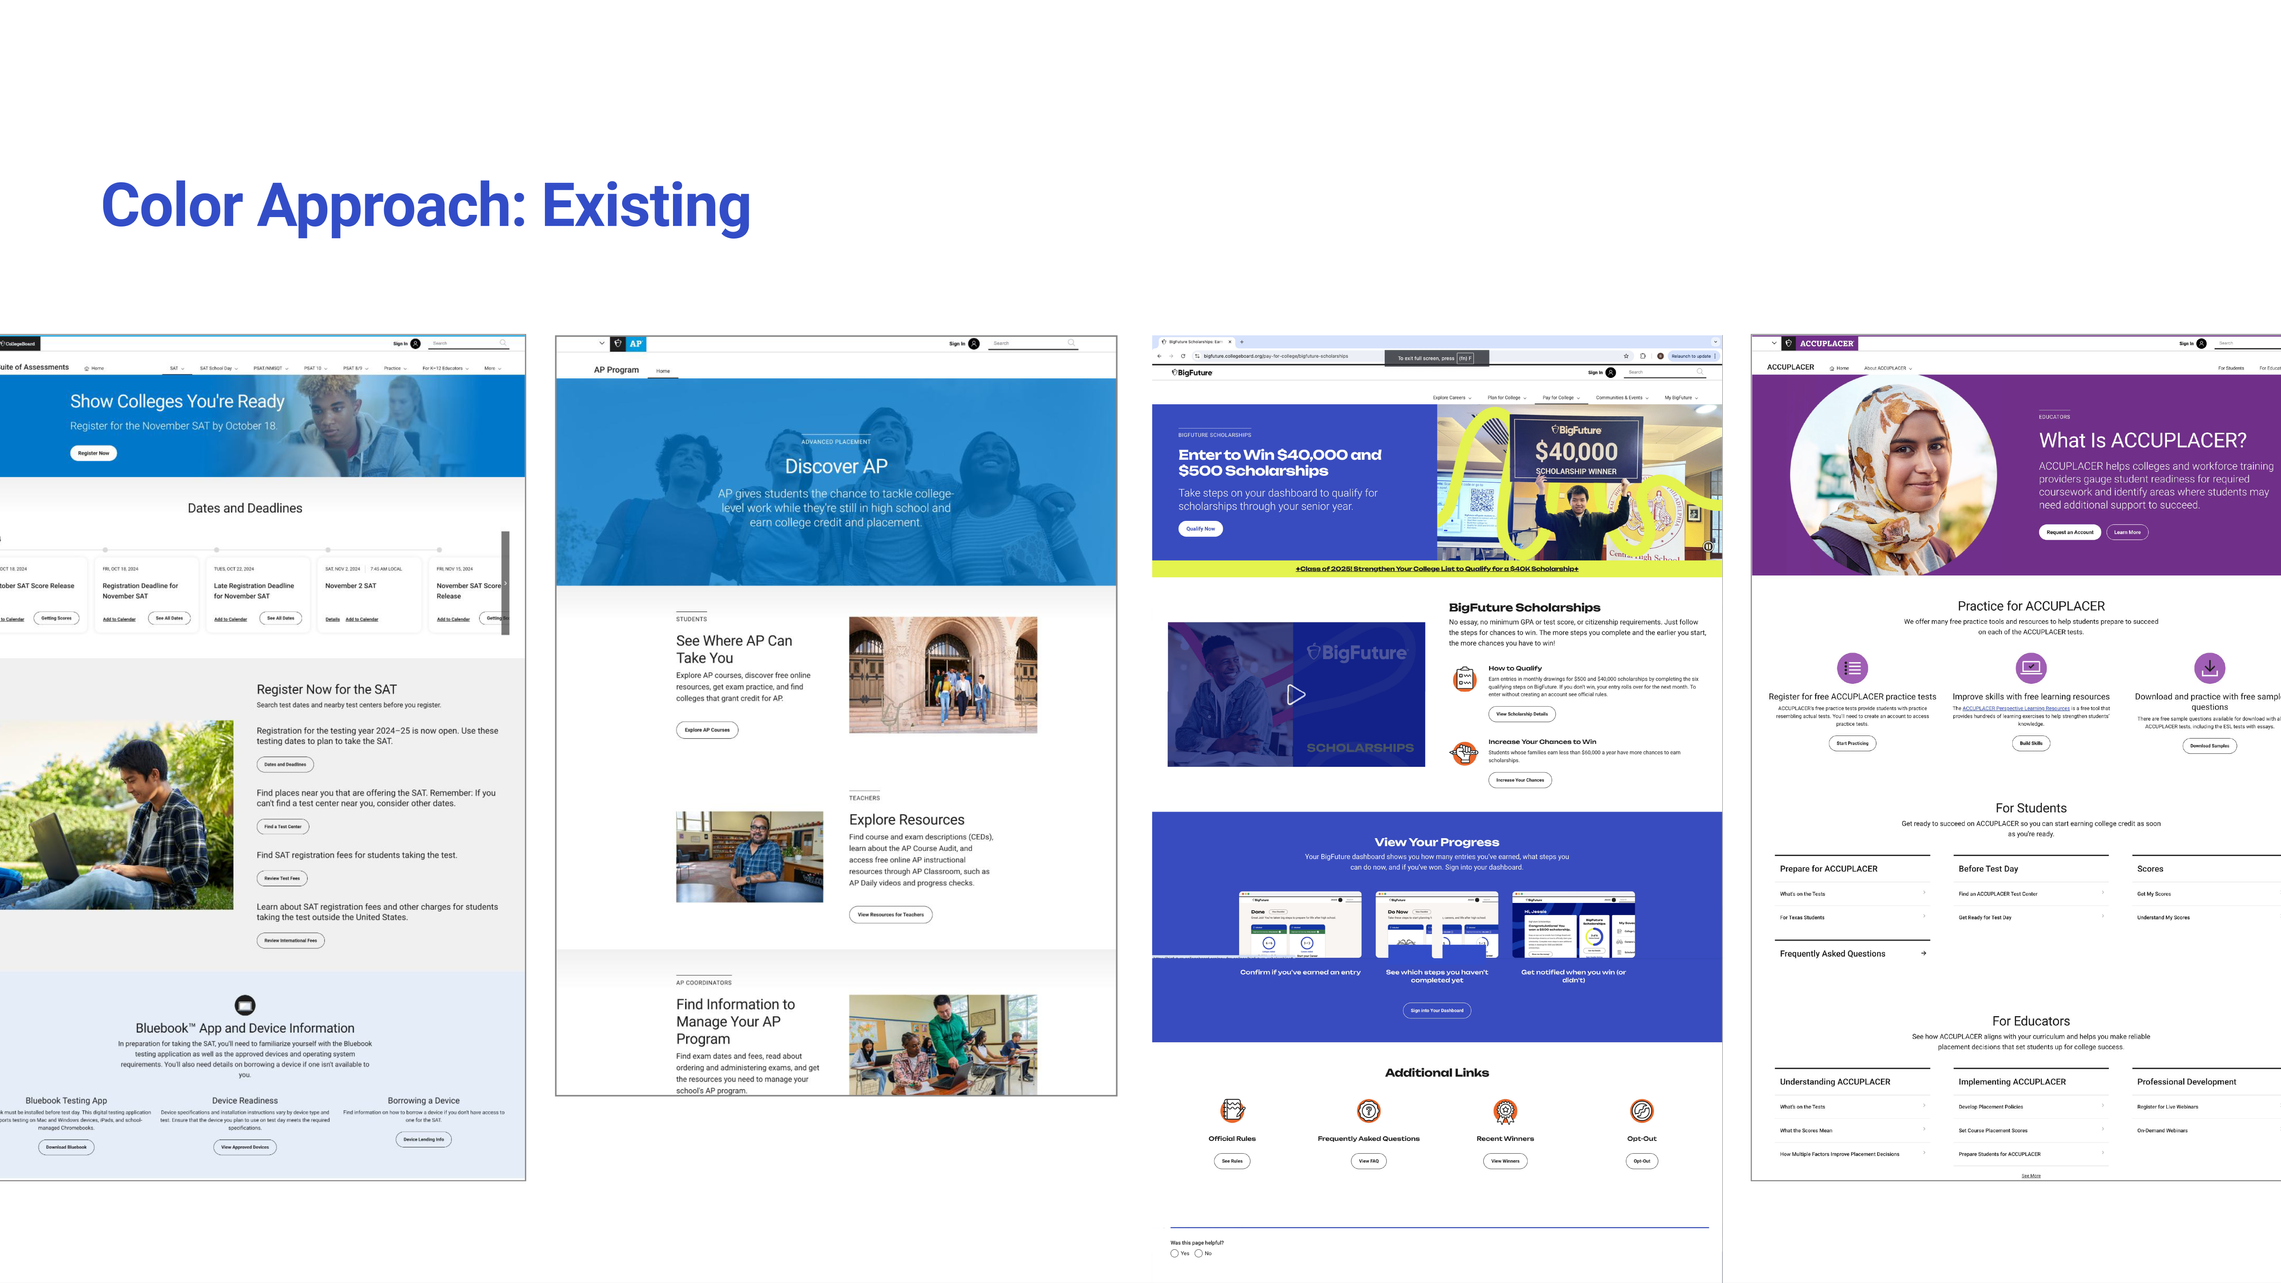Expand the Explore Careers dropdown
2281x1283 pixels.
coord(1452,397)
